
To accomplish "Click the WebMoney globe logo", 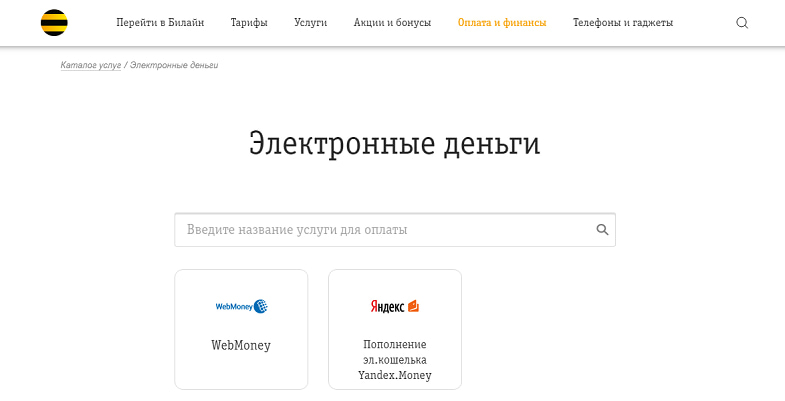I will (241, 306).
